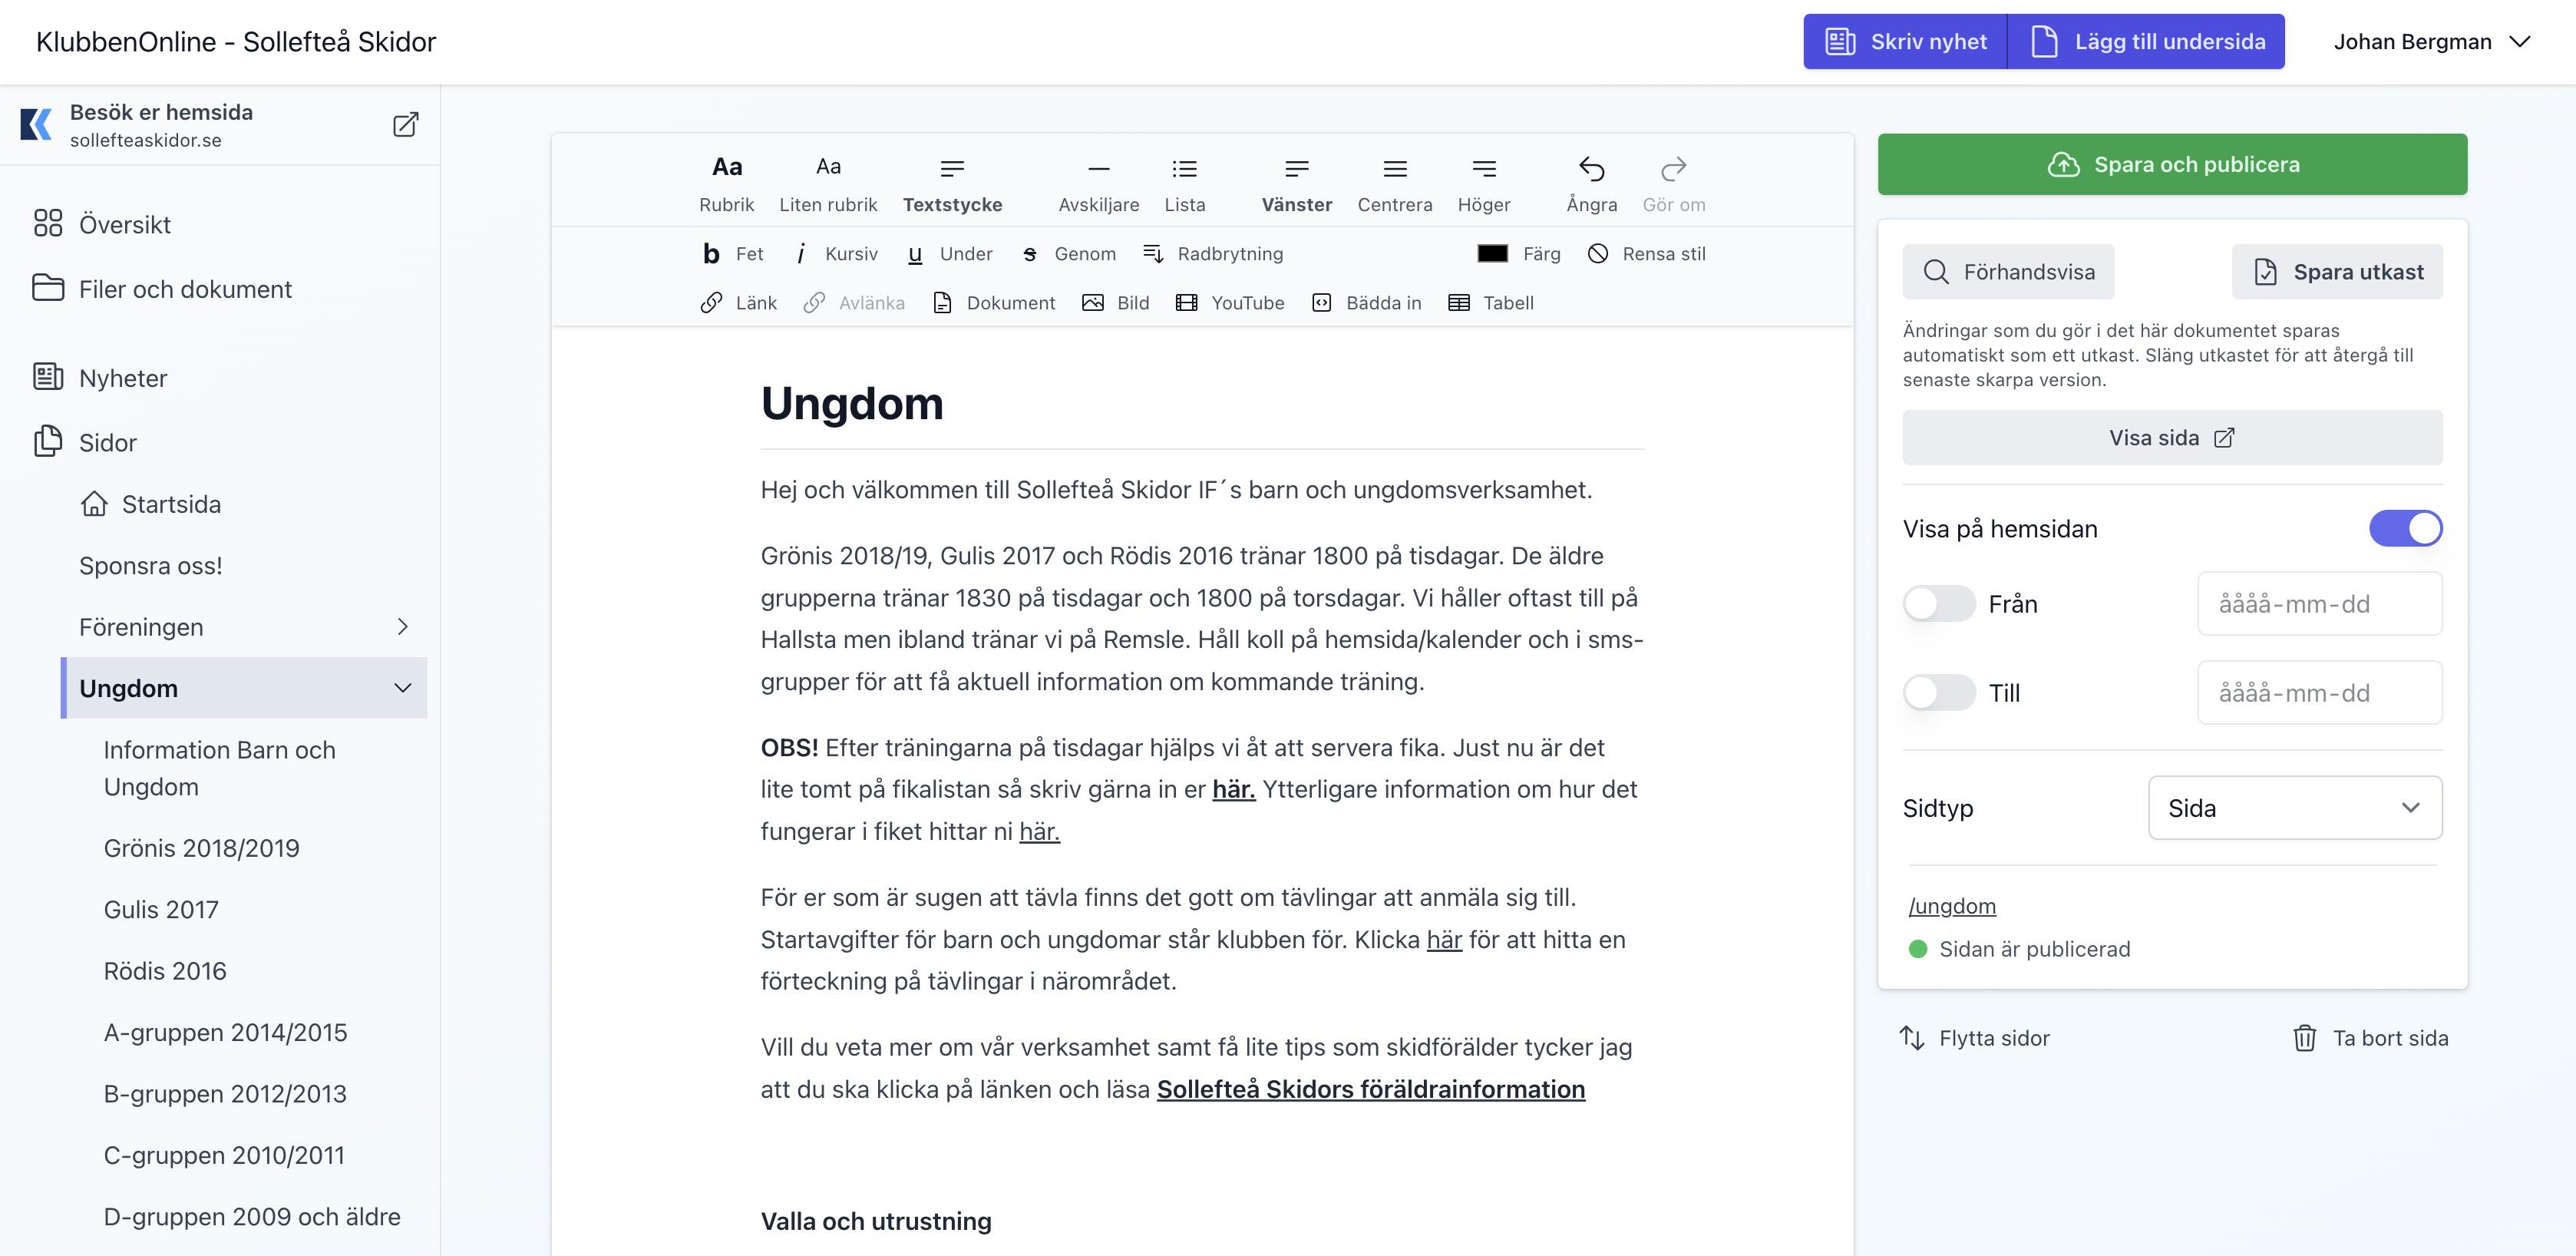Collapse the Ungdom page section

point(402,688)
